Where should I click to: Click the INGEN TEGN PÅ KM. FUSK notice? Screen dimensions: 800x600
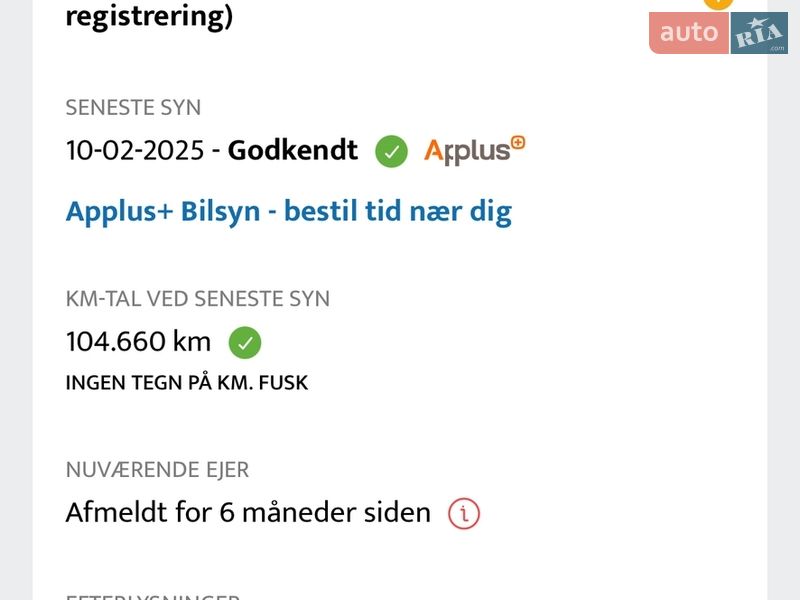(x=187, y=382)
